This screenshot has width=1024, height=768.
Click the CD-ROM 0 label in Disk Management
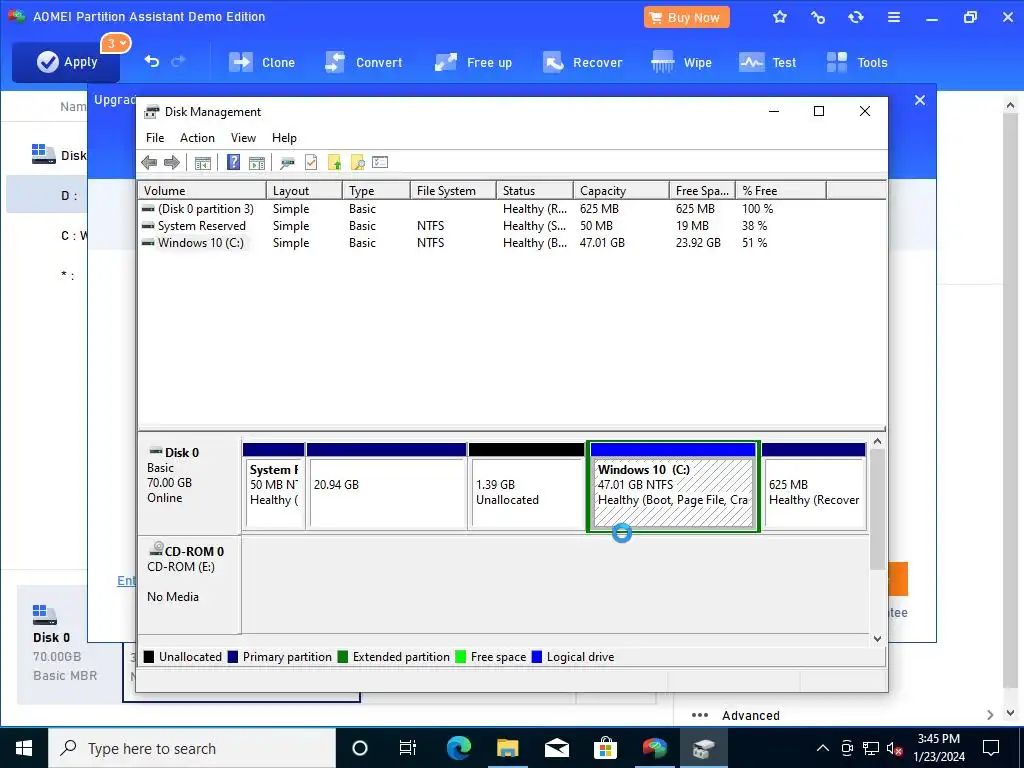(x=194, y=551)
